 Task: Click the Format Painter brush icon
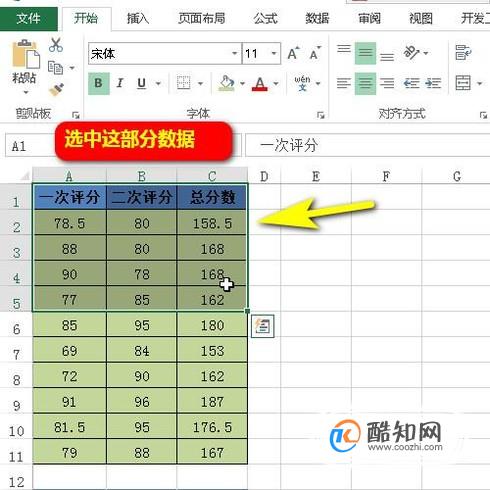(x=56, y=89)
